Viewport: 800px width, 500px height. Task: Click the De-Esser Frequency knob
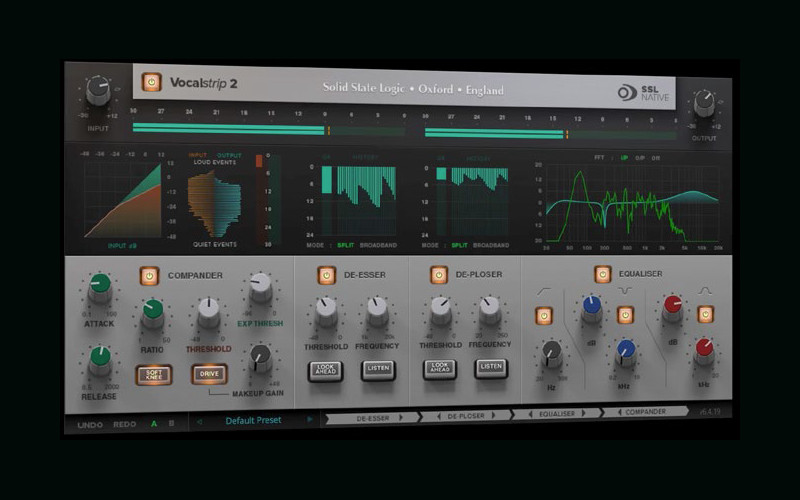pos(378,311)
